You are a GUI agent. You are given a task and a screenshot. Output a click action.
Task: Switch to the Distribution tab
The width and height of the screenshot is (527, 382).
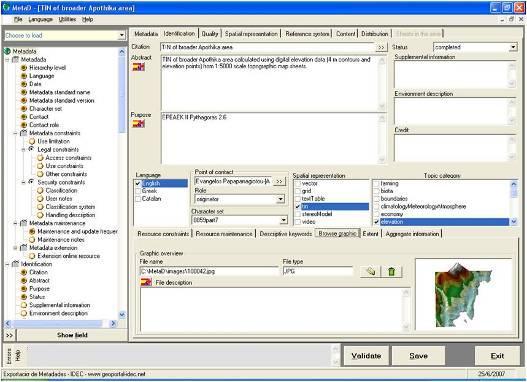point(374,34)
